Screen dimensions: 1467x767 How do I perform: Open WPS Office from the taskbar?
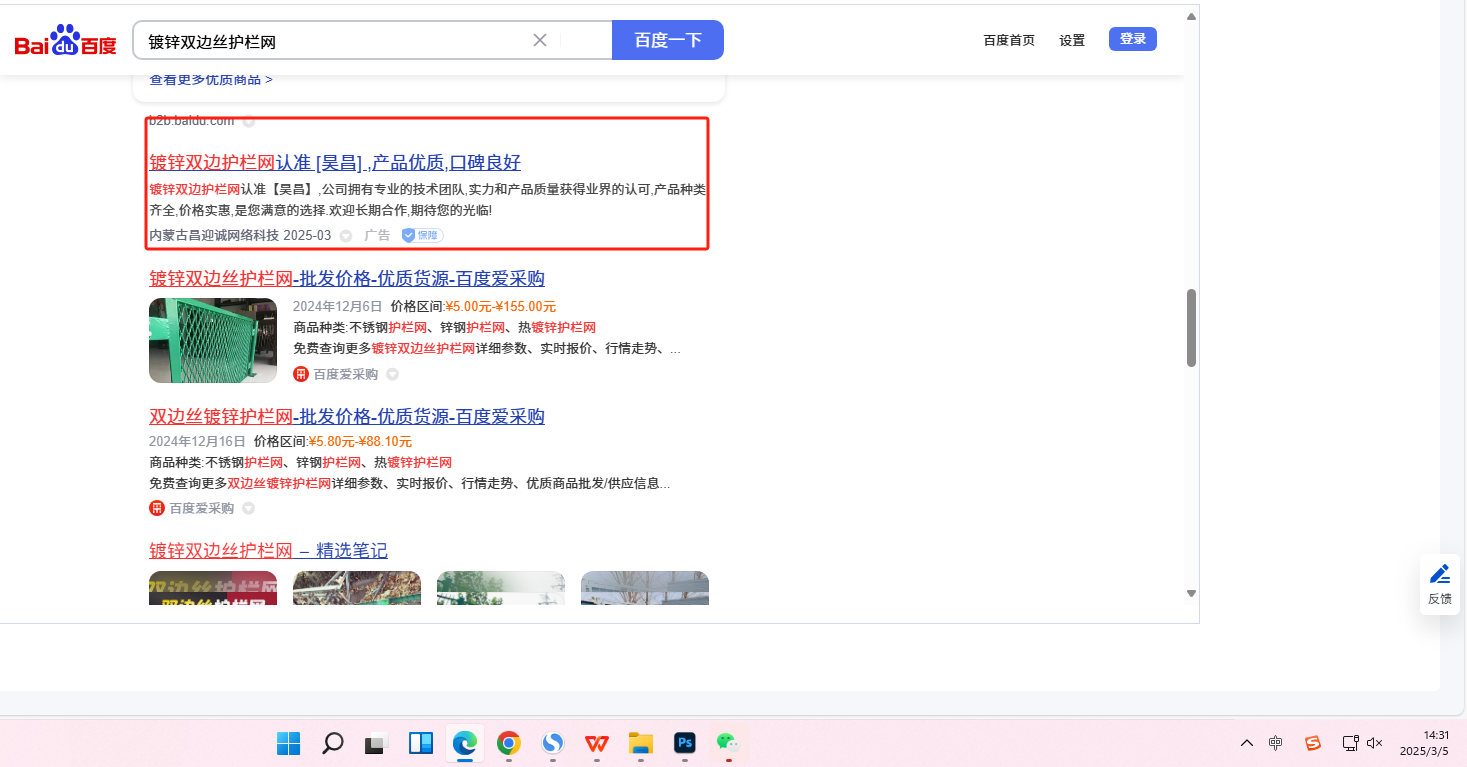(597, 743)
